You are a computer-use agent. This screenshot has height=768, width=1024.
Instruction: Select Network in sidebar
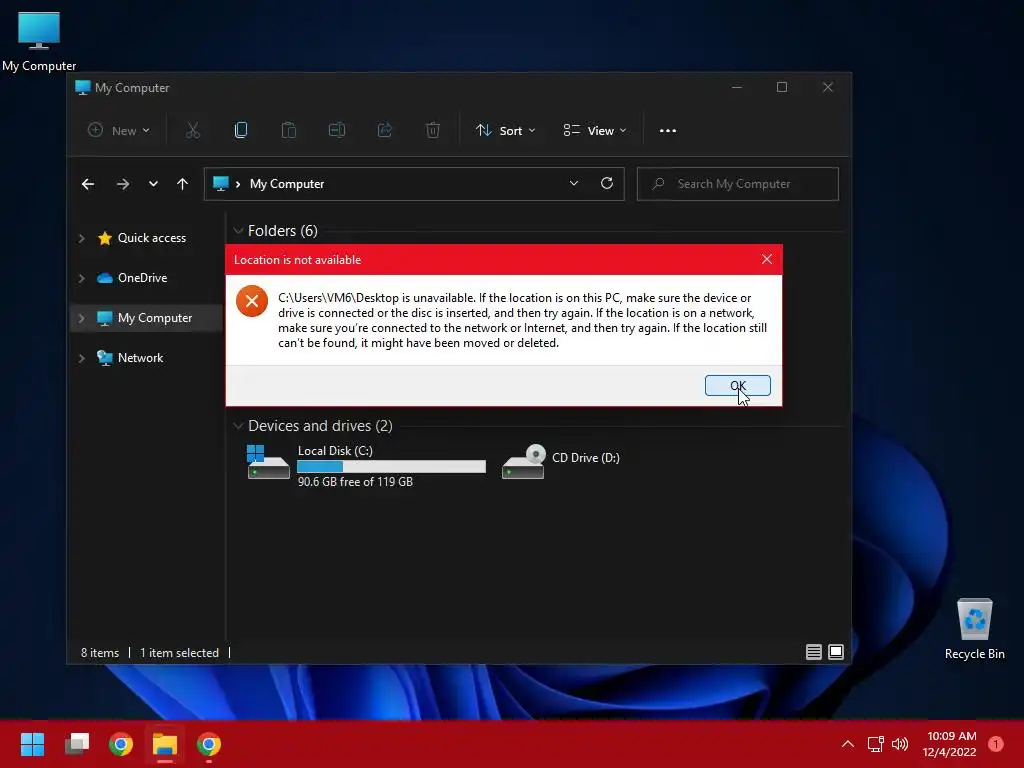(140, 358)
